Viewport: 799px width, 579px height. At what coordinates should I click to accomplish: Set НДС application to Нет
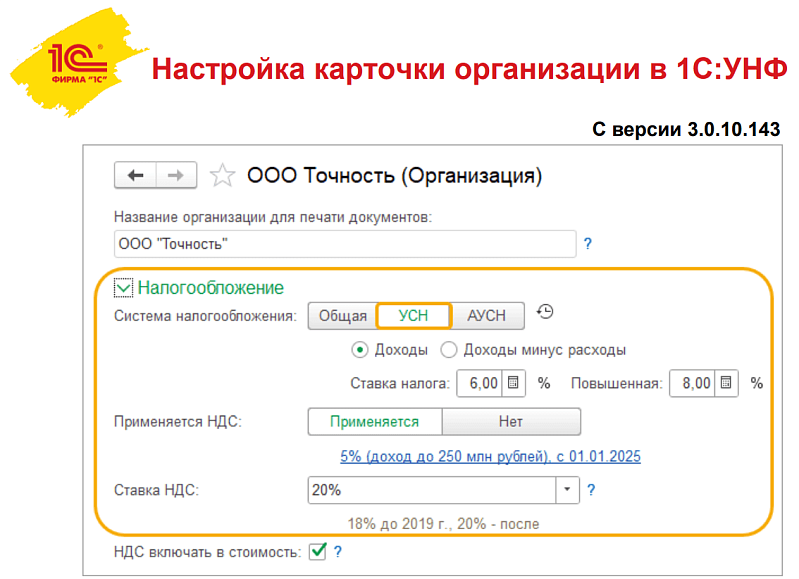pos(511,422)
